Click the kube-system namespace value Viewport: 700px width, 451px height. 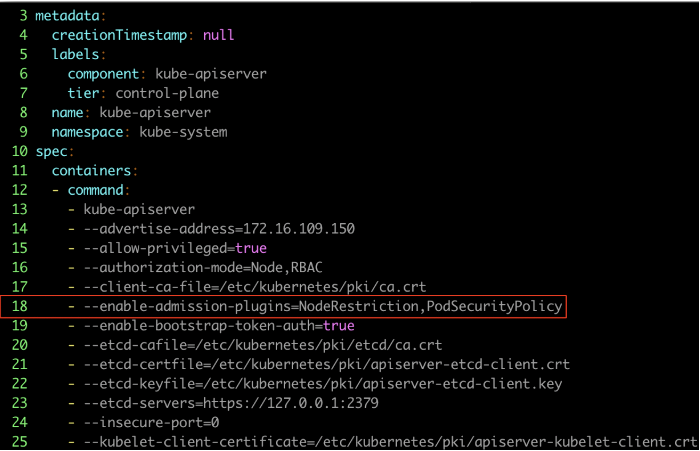(185, 131)
